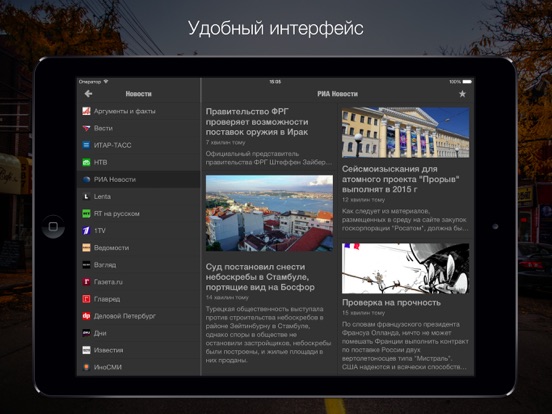Open the 1TV feed
The image size is (552, 414).
139,231
